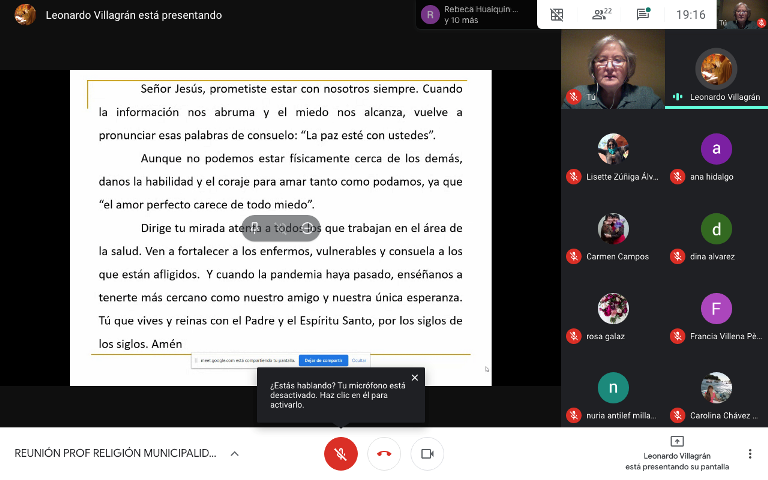Open the meeting chat panel
The width and height of the screenshot is (768, 480).
point(643,14)
